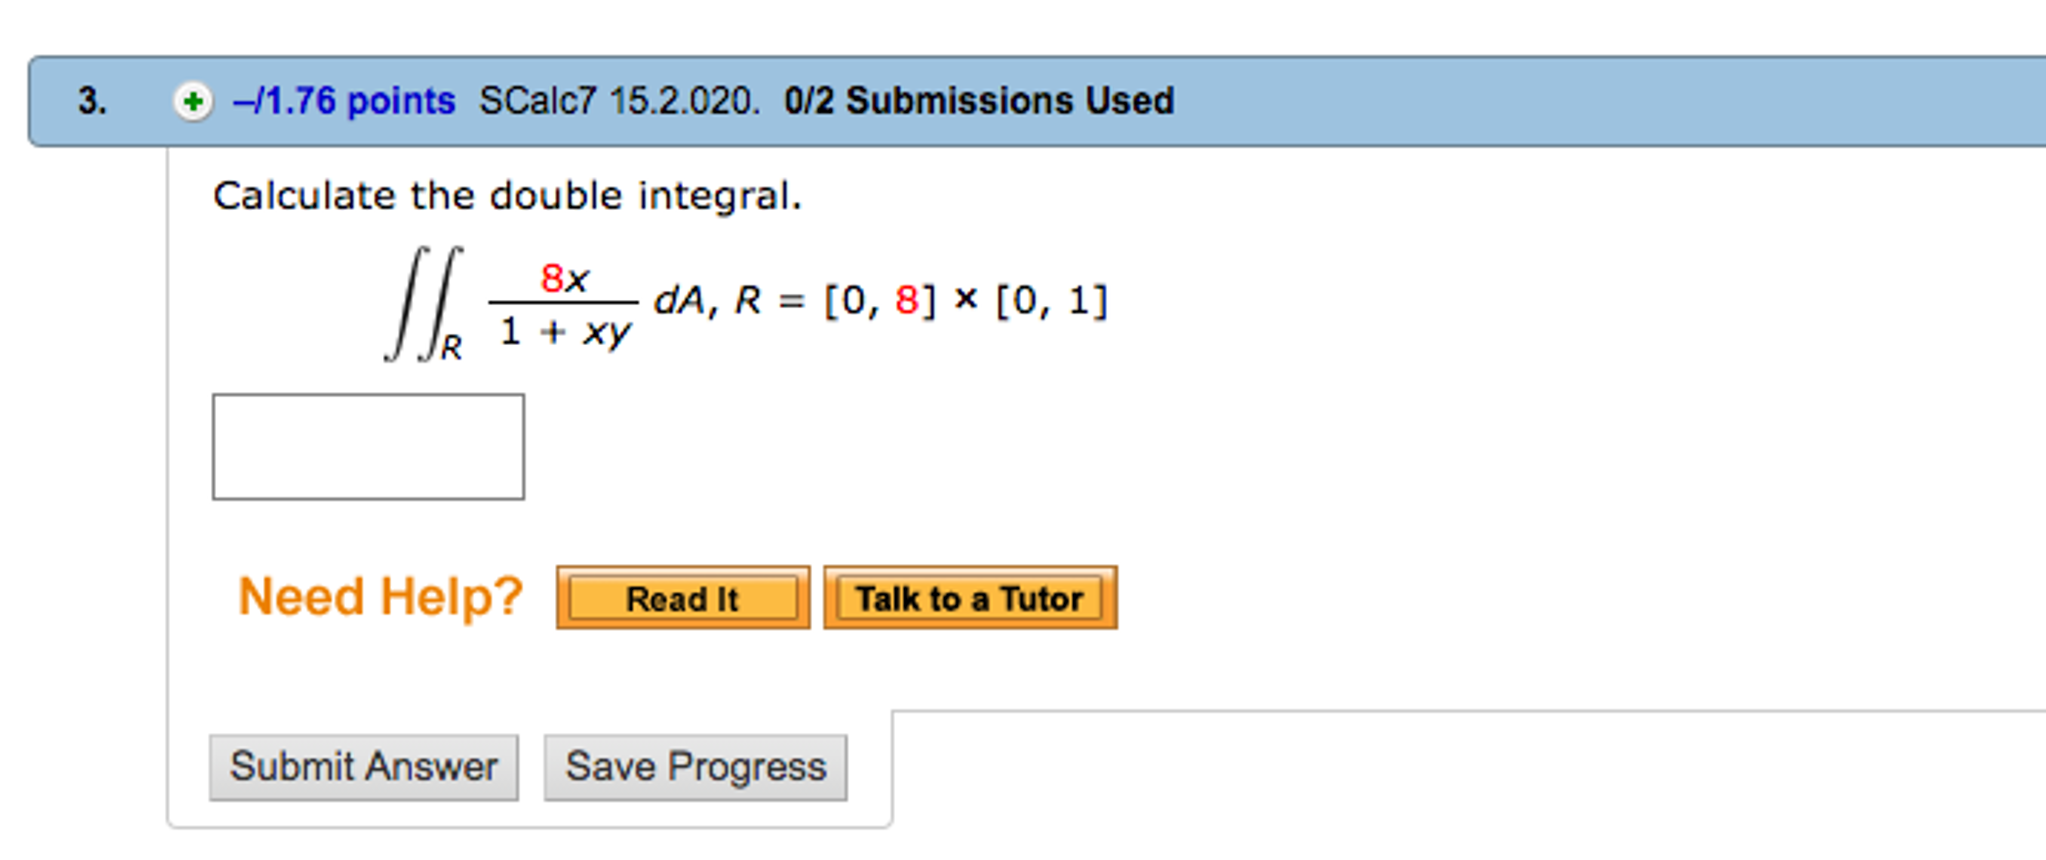
Task: Toggle the question detail expander plus sign
Action: pyautogui.click(x=191, y=100)
